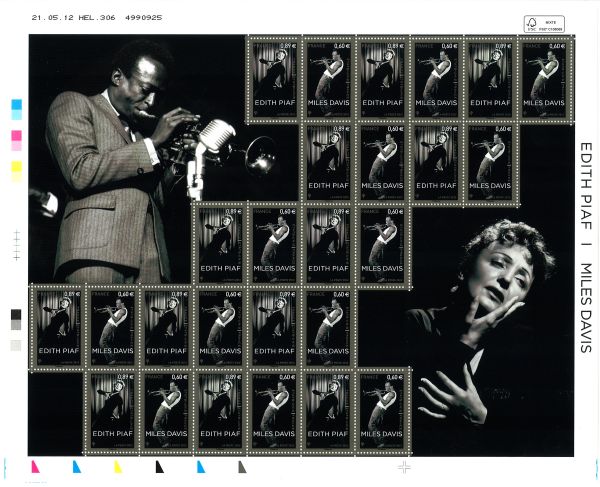Select the solid yellow color swatch
The height and width of the screenshot is (487, 600).
pyautogui.click(x=16, y=166)
